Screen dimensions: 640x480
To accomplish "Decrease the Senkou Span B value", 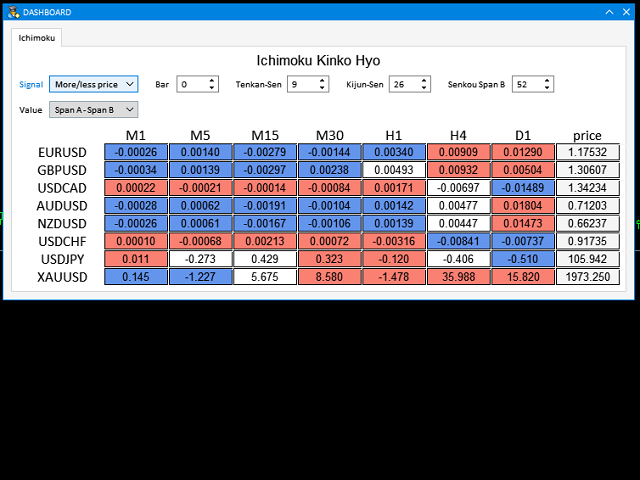I will tap(547, 89).
